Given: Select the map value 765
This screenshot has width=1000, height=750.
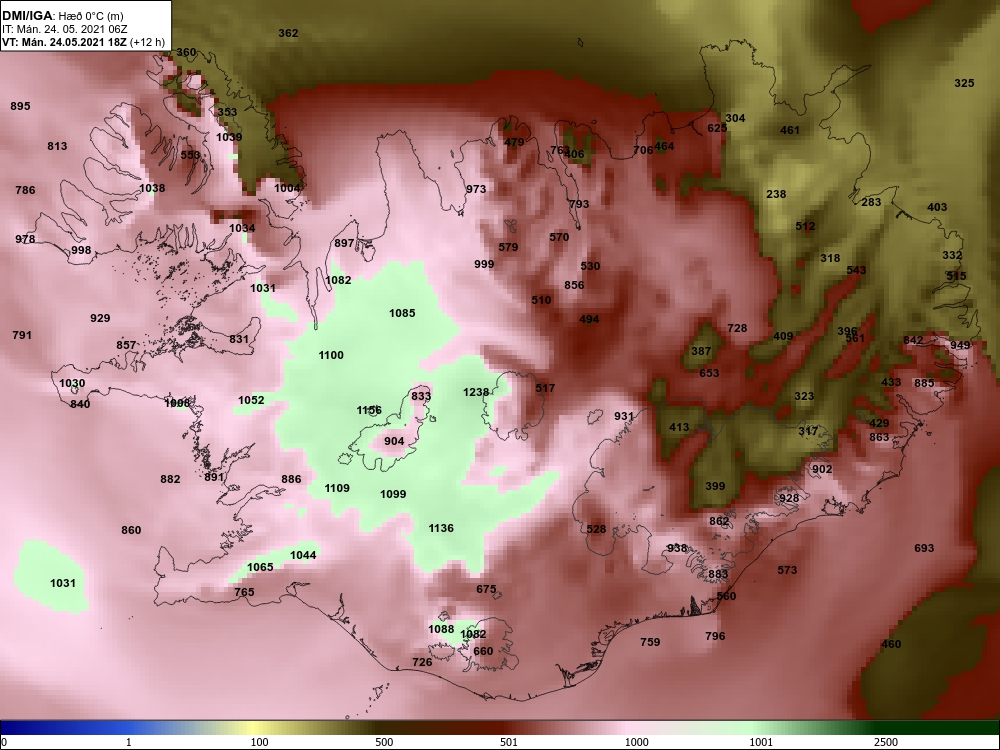Looking at the screenshot, I should [244, 592].
